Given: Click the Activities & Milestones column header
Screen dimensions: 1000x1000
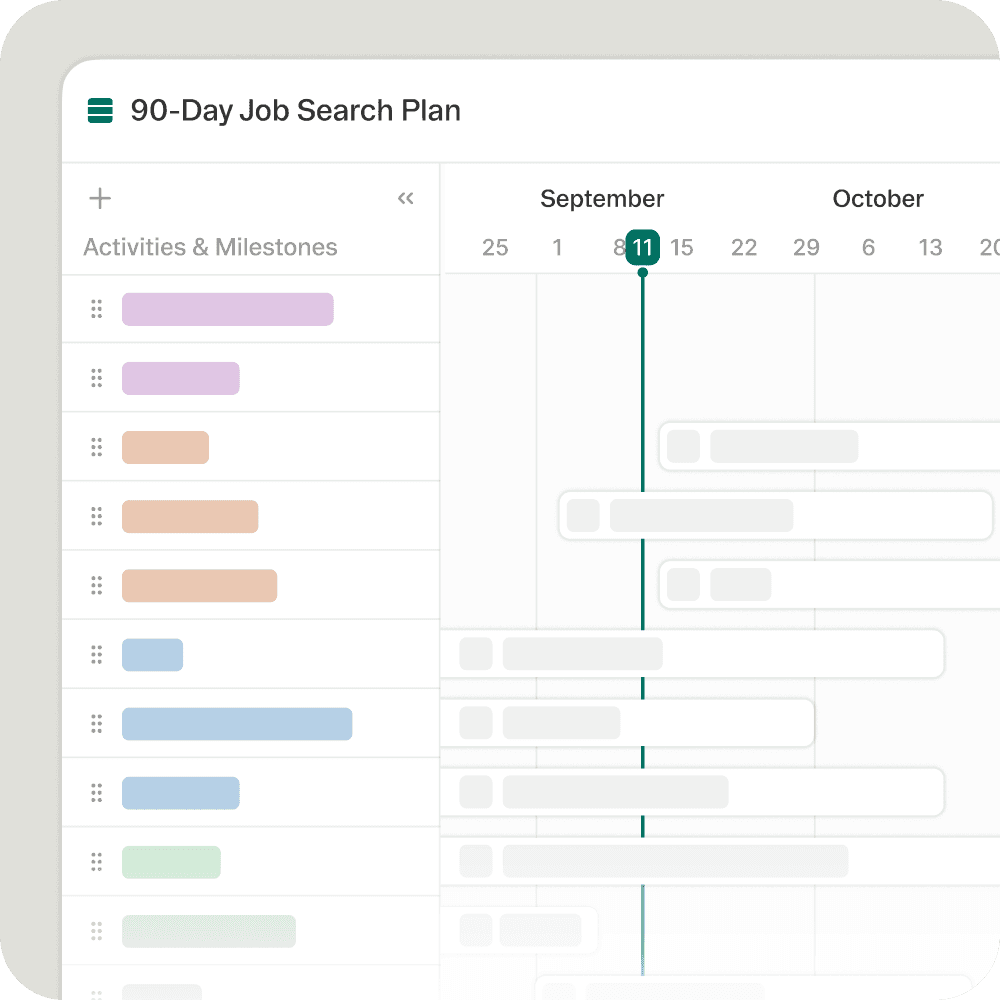Looking at the screenshot, I should click(210, 247).
